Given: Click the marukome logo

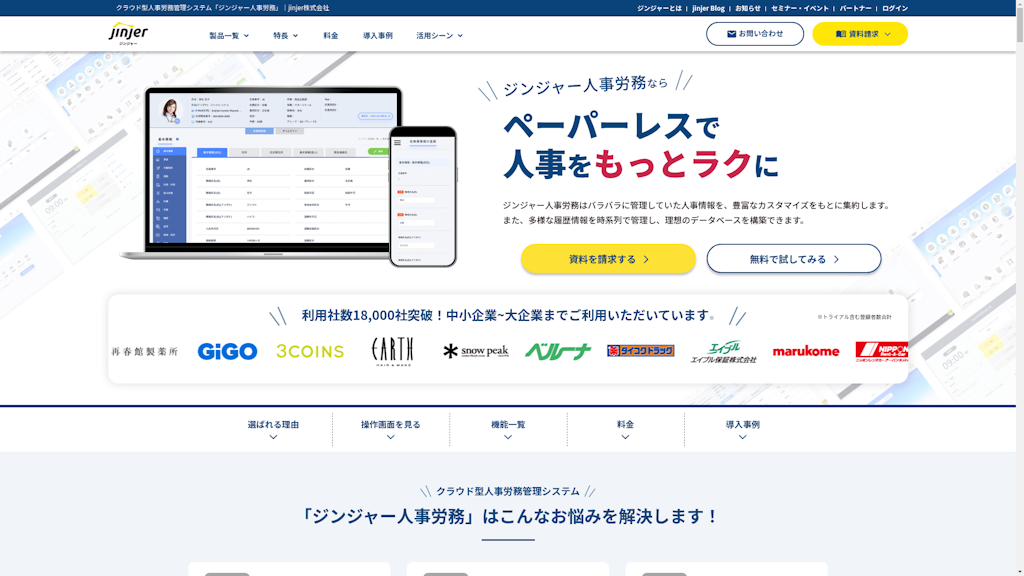Looking at the screenshot, I should click(806, 351).
